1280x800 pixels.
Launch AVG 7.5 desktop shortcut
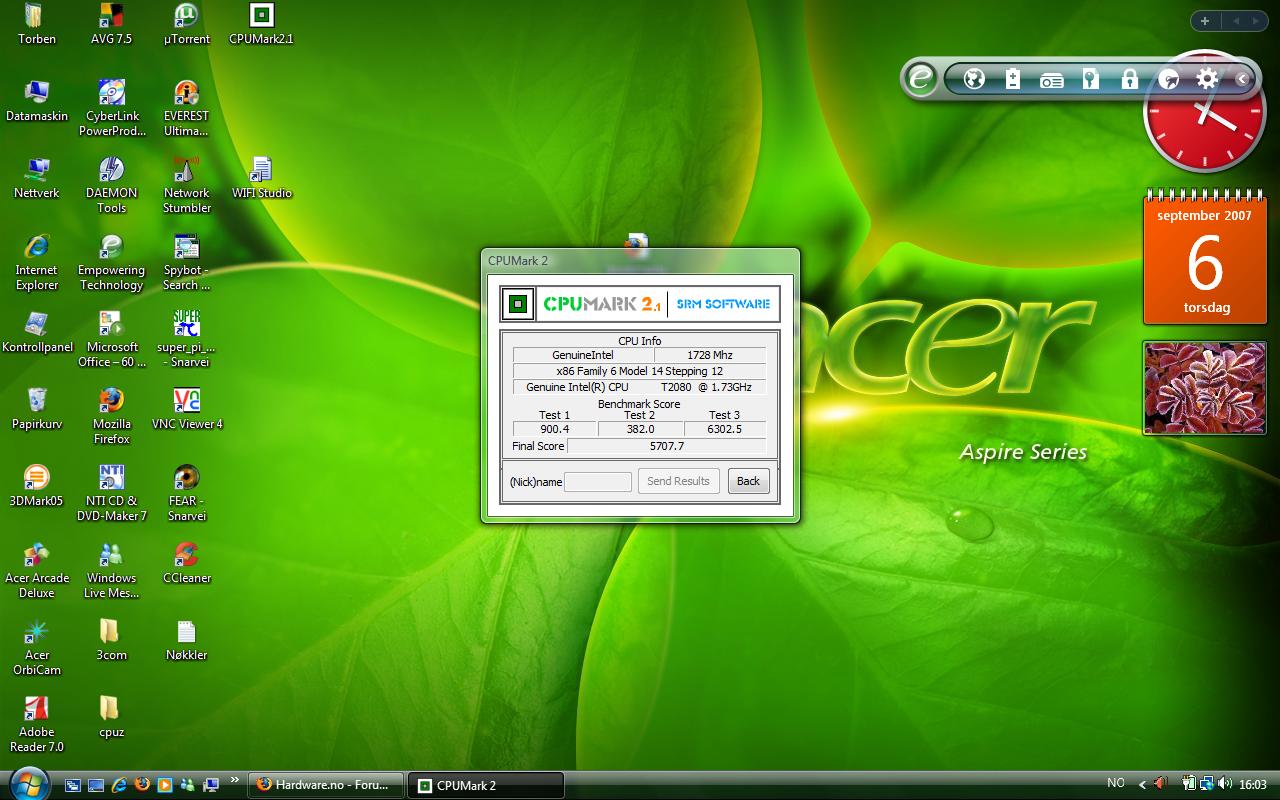[111, 24]
